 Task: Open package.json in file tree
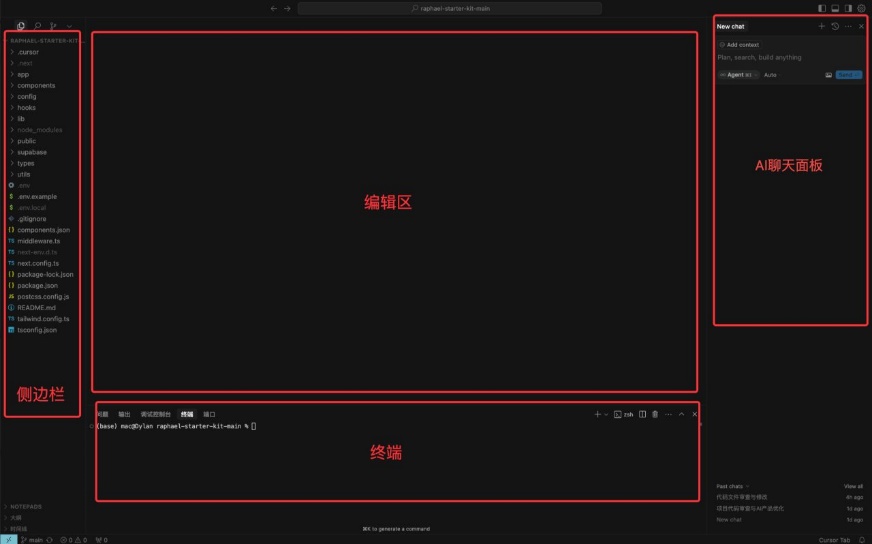pyautogui.click(x=37, y=285)
